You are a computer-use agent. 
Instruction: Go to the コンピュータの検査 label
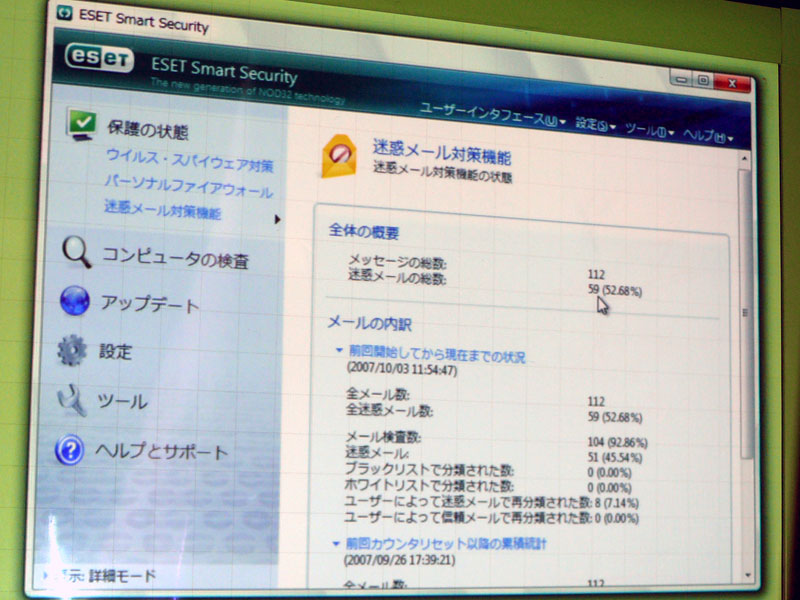[x=176, y=258]
